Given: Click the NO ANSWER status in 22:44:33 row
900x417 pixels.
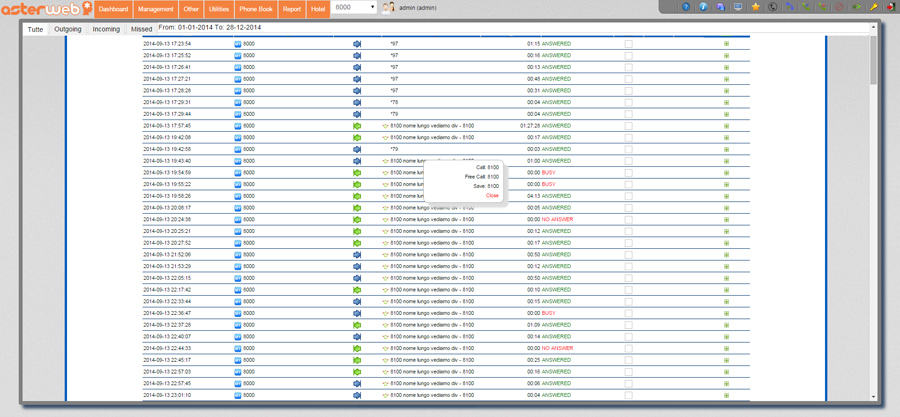Looking at the screenshot, I should (x=557, y=348).
